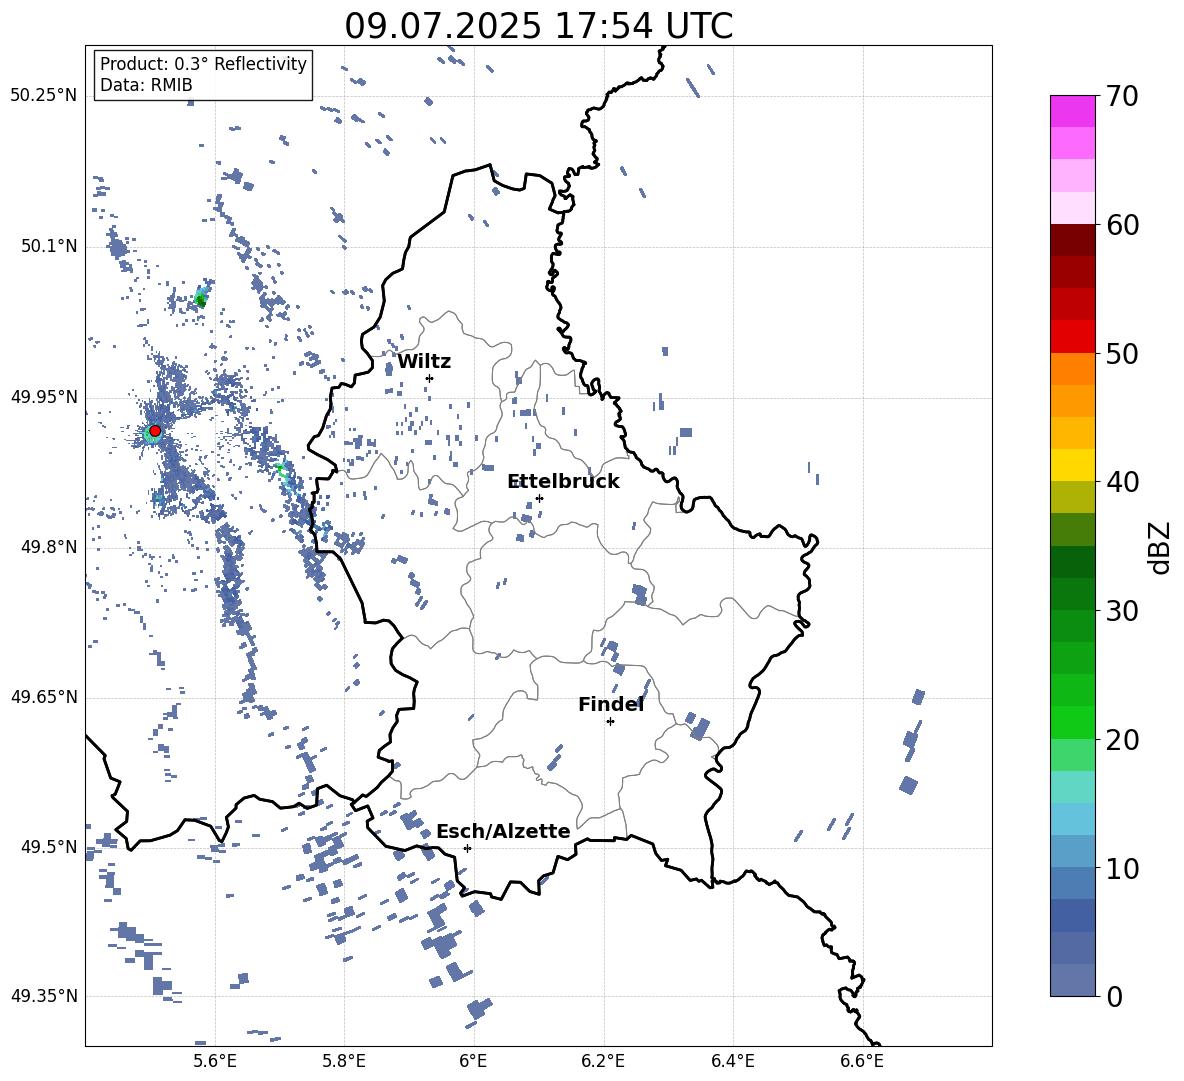Click the 49.5°N latitude label
This screenshot has width=1184, height=1081.
click(49, 847)
